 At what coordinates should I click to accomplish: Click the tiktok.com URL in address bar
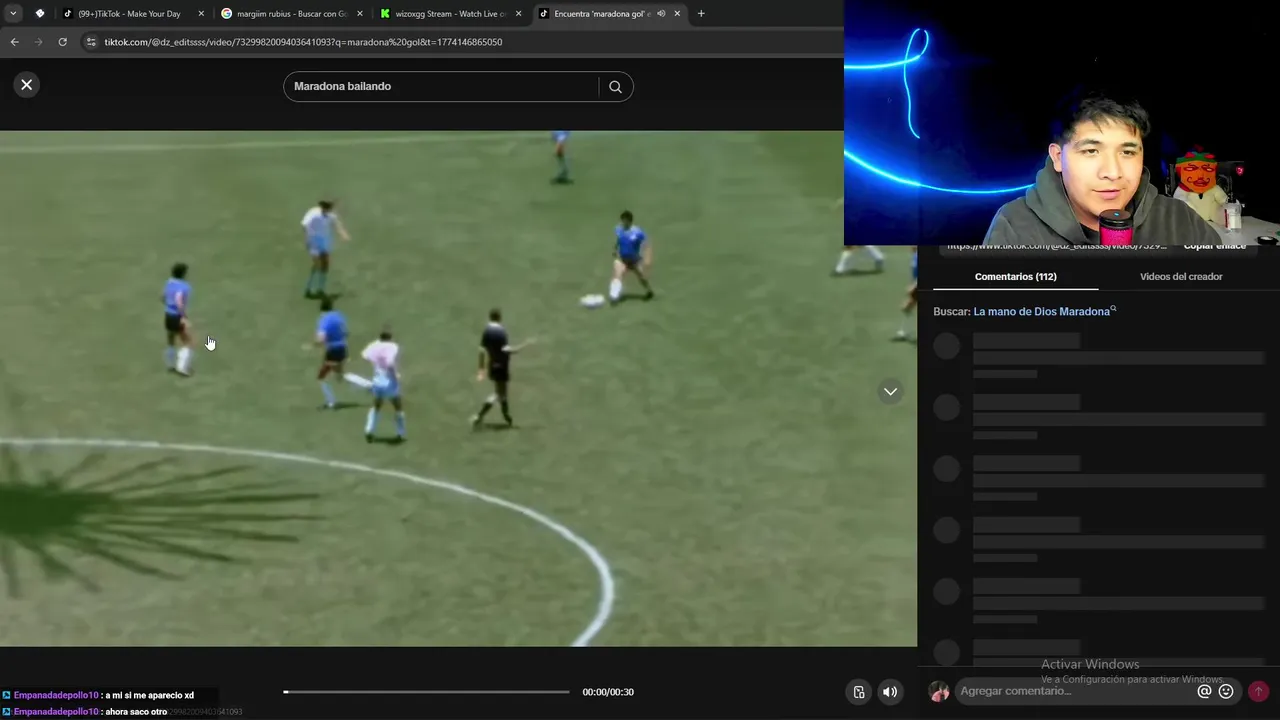tap(303, 42)
